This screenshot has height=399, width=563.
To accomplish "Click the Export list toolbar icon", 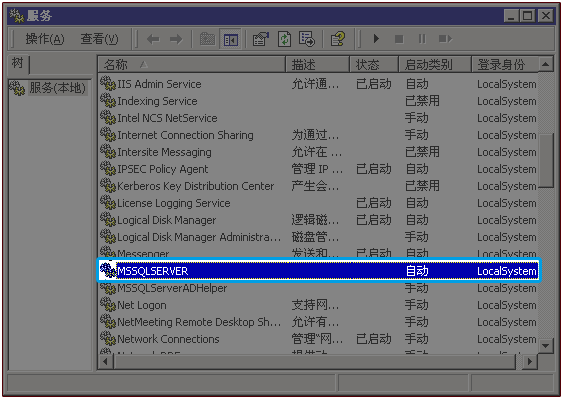I will 307,39.
